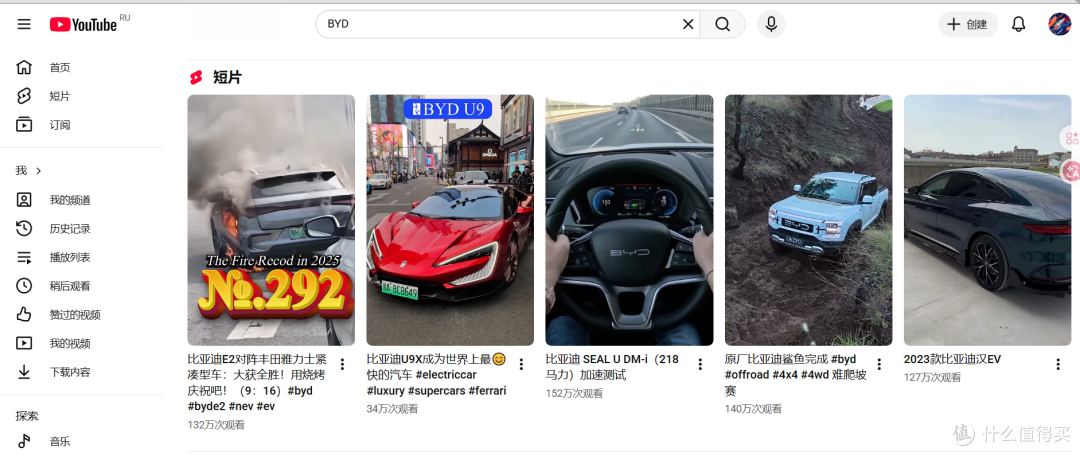
Task: Click the 探索 section heading
Action: click(28, 416)
